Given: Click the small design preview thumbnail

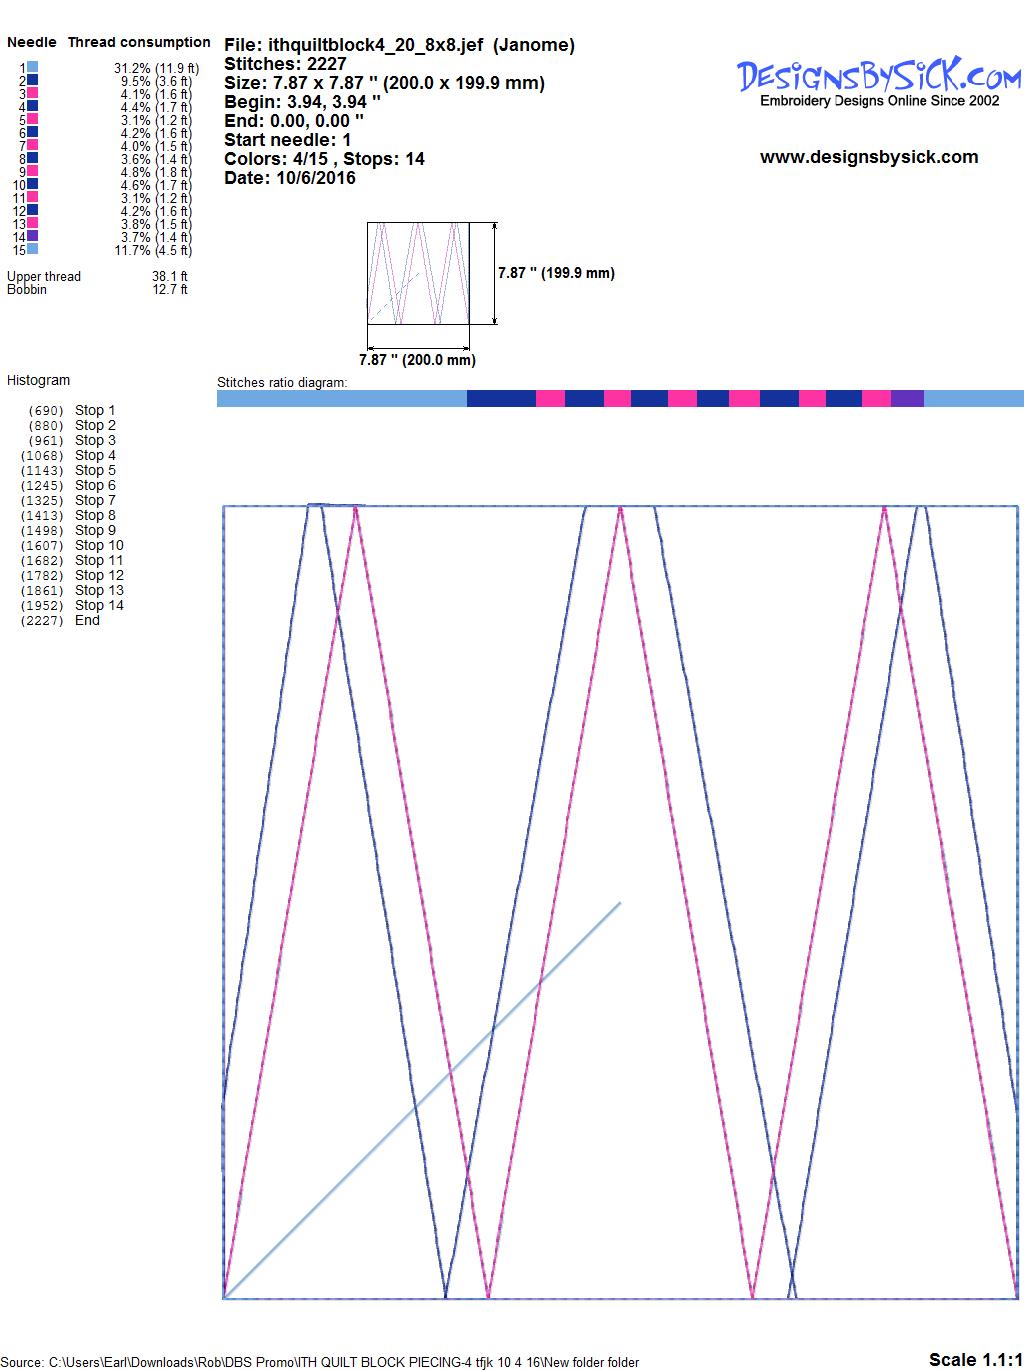Looking at the screenshot, I should [418, 273].
